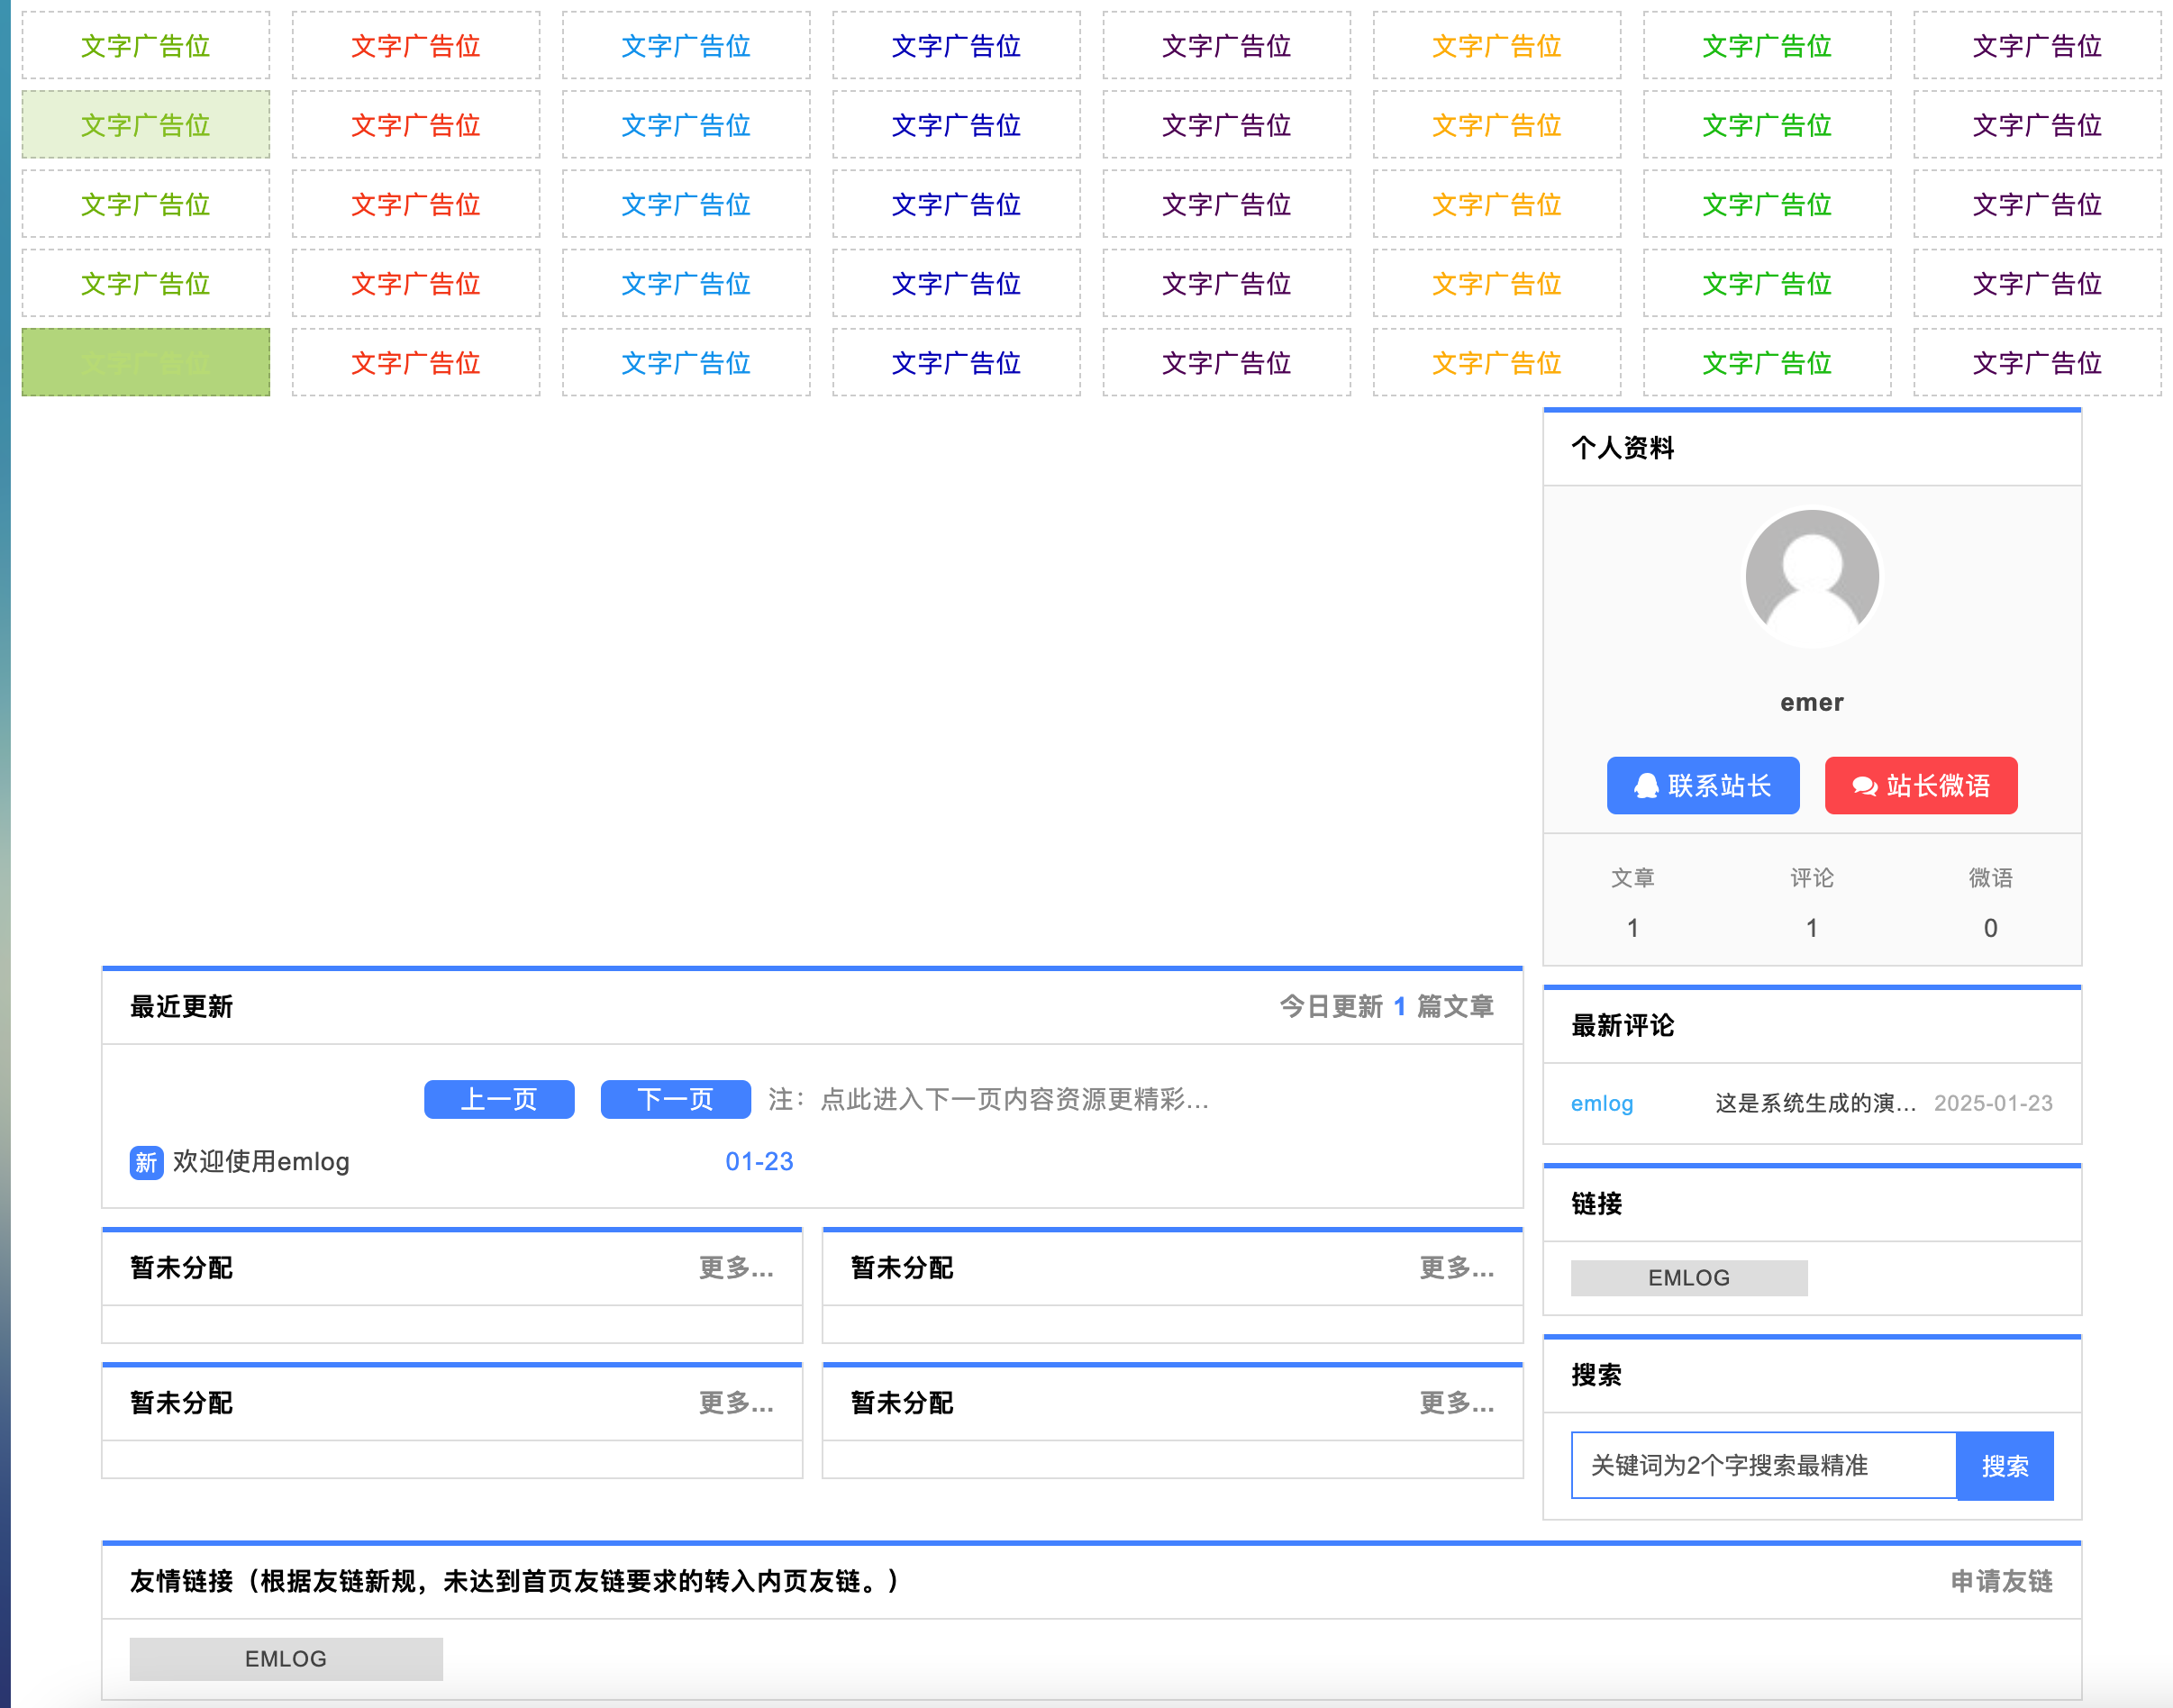Open the 欢迎使用emlog article
The width and height of the screenshot is (2173, 1708).
point(261,1162)
